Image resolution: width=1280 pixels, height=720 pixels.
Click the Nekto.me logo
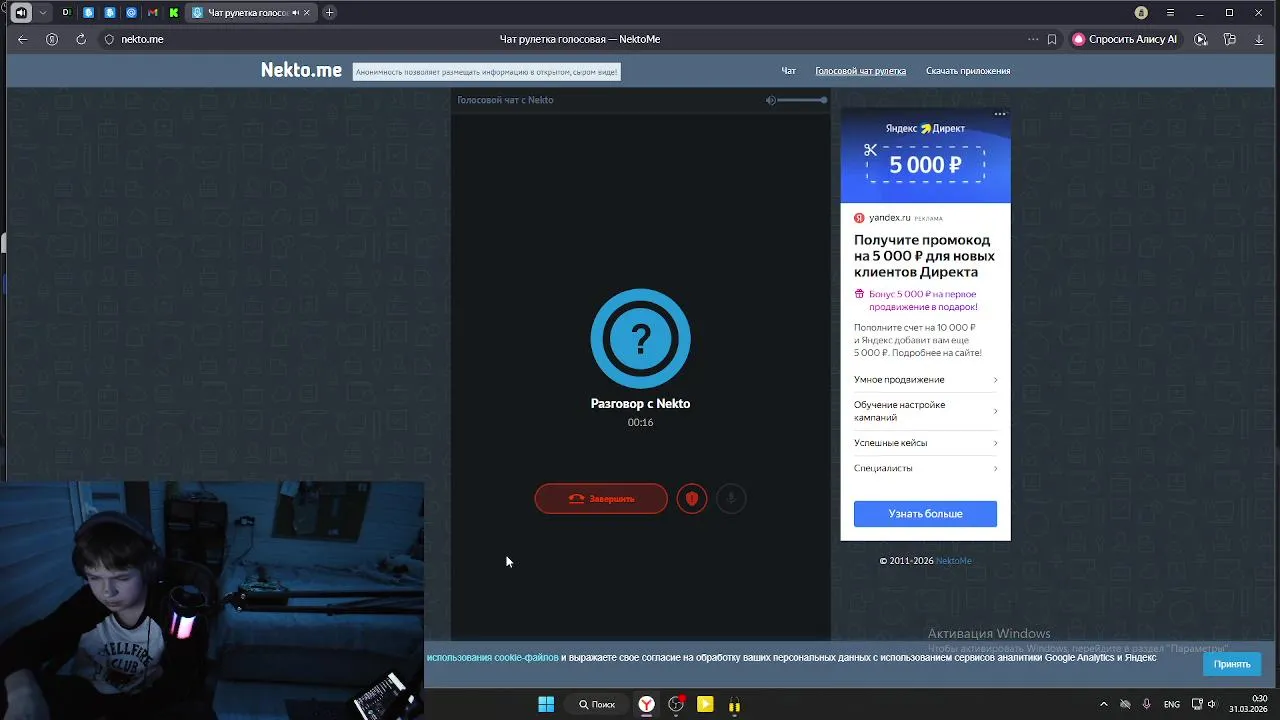tap(301, 70)
